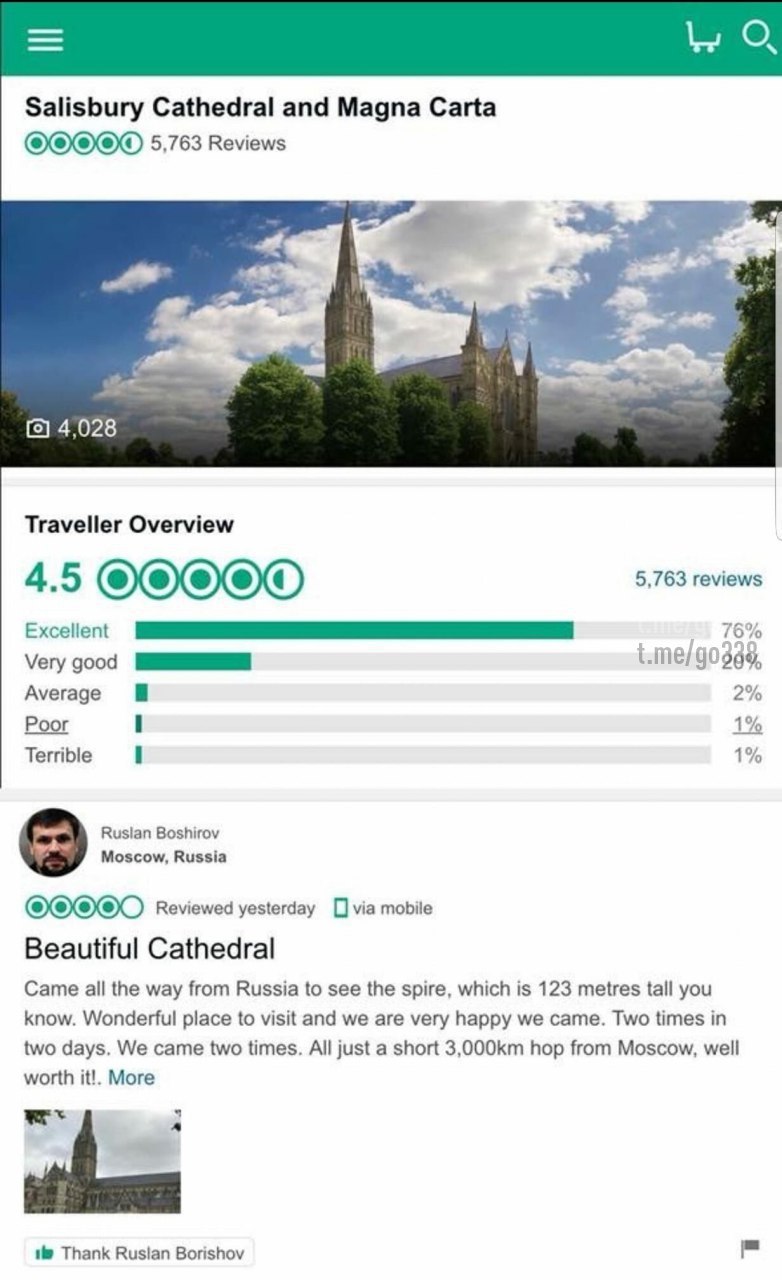Open the photo count camera icon
Screen dimensions: 782x1280
(38, 429)
